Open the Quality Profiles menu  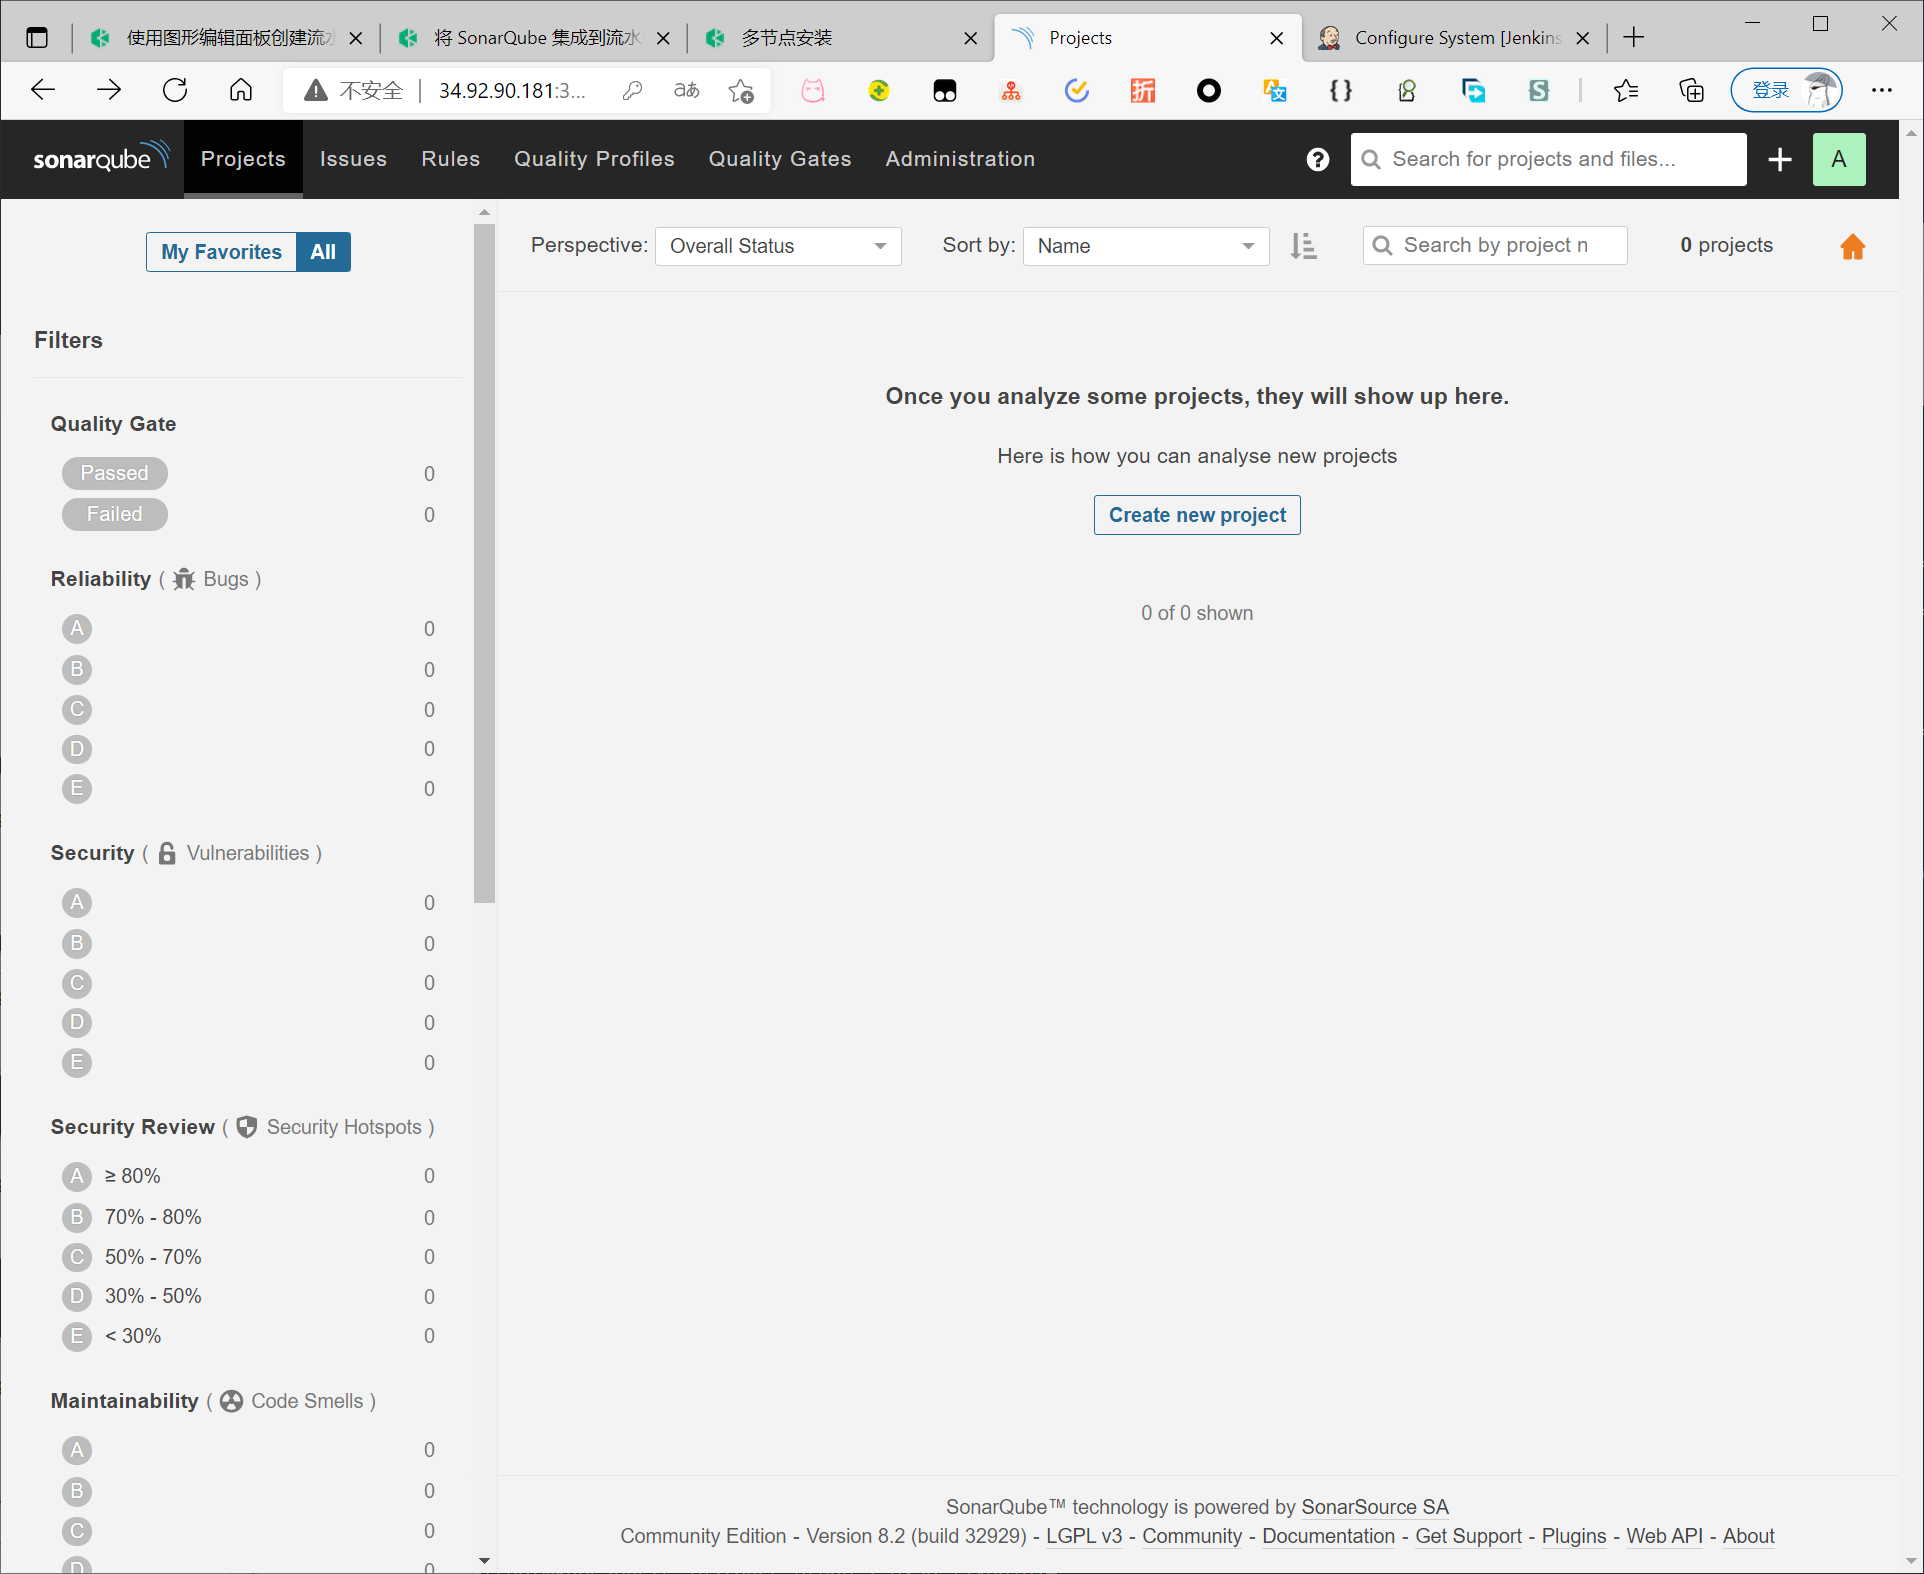click(594, 159)
